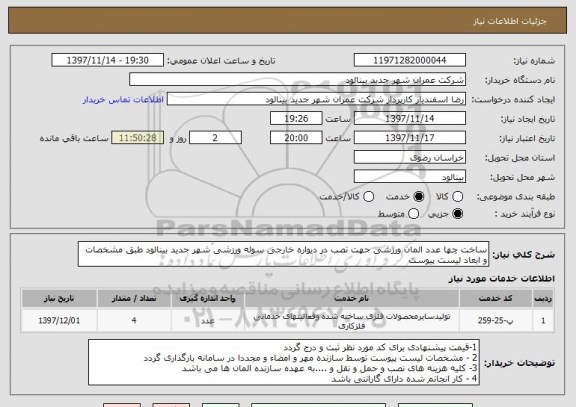The width and height of the screenshot is (576, 407).
Task: Click the تعداد / مقدار column header
Action: (x=134, y=298)
